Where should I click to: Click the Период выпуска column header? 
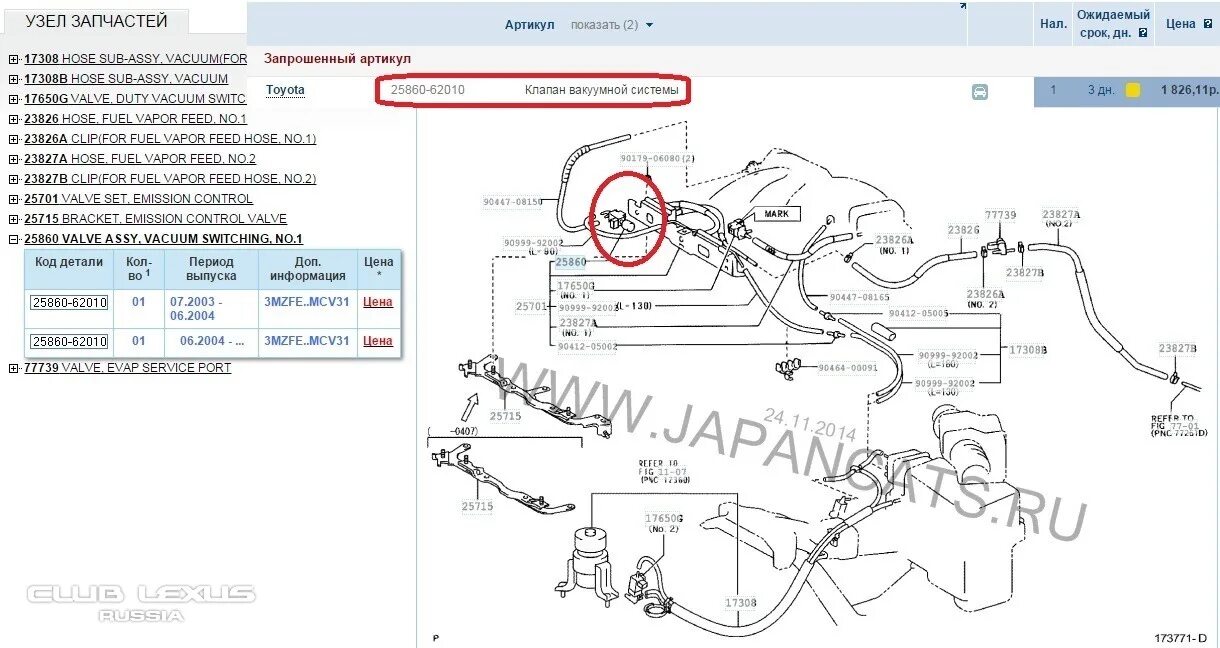pyautogui.click(x=211, y=269)
